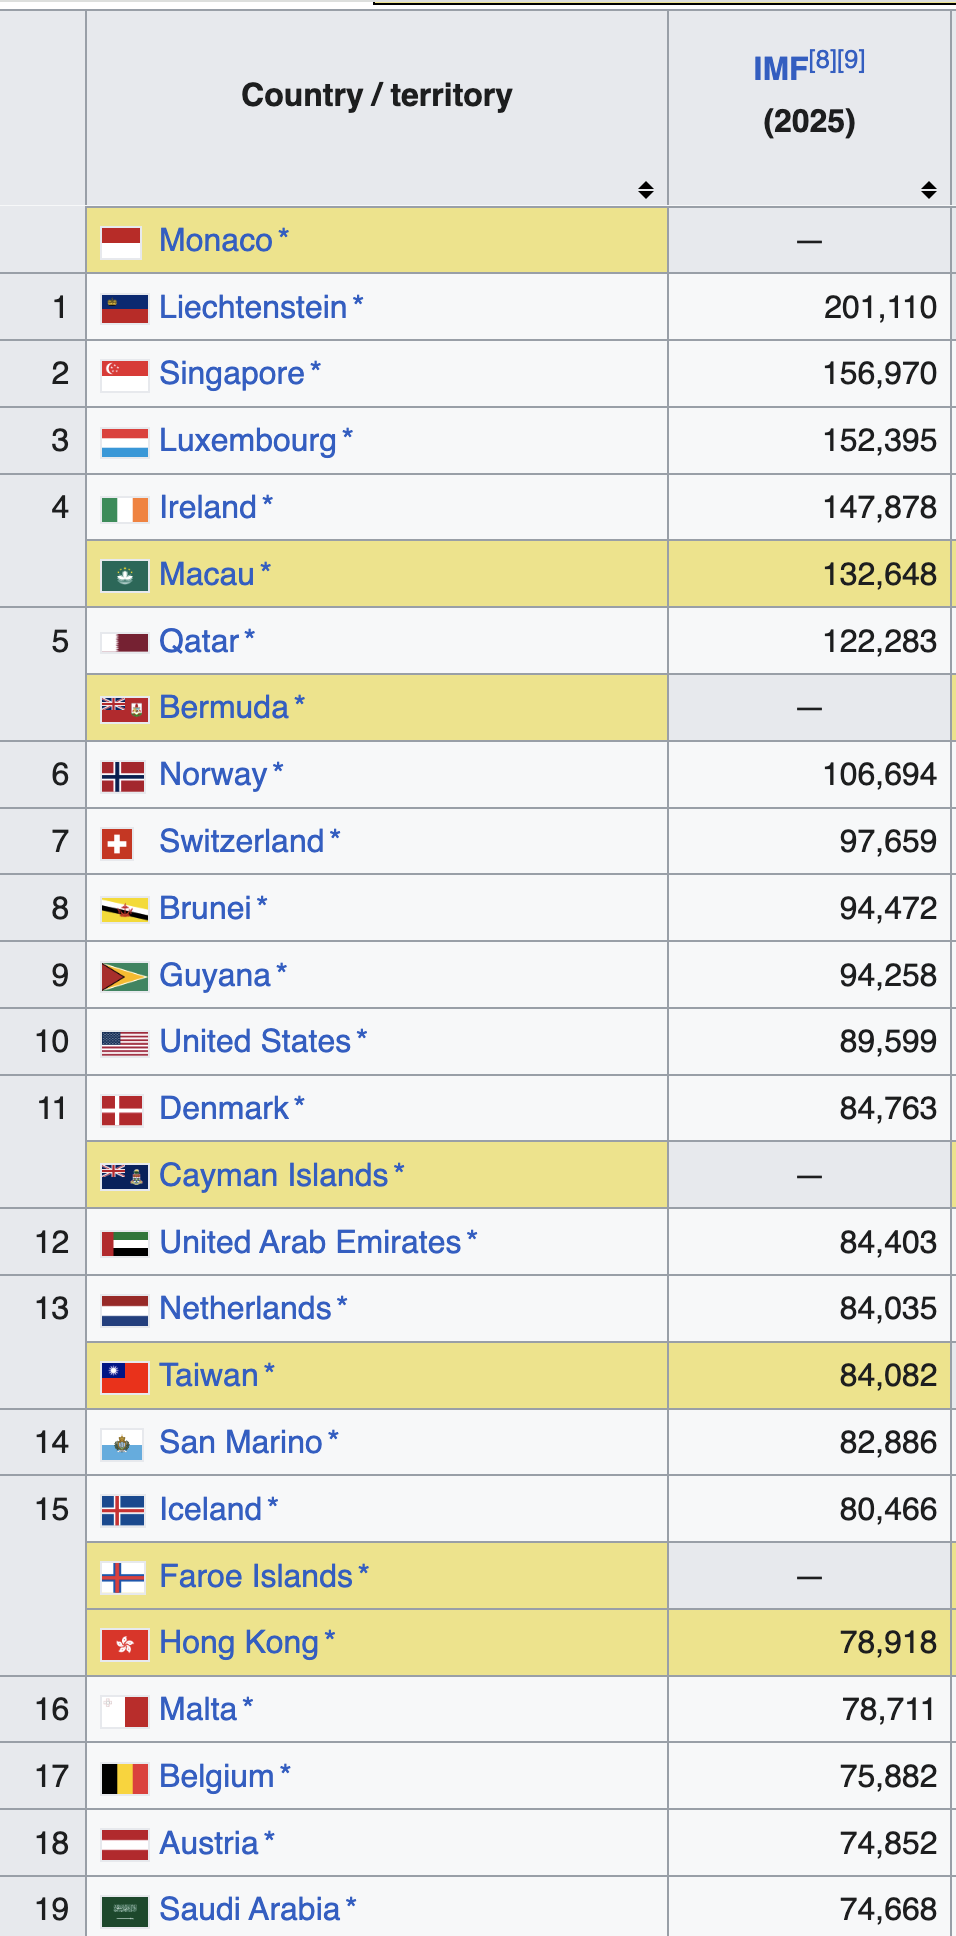The image size is (956, 1936).
Task: Select the 132,648 value for Macau
Action: tap(880, 575)
